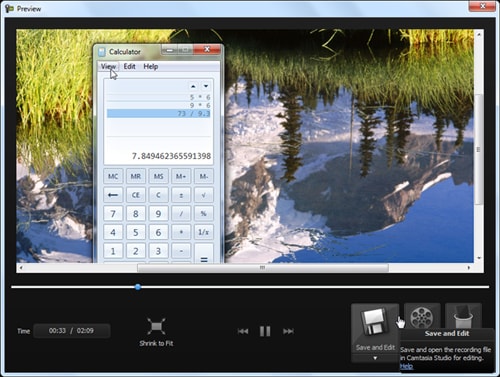
Task: Click the MR memory recall button
Action: [136, 176]
